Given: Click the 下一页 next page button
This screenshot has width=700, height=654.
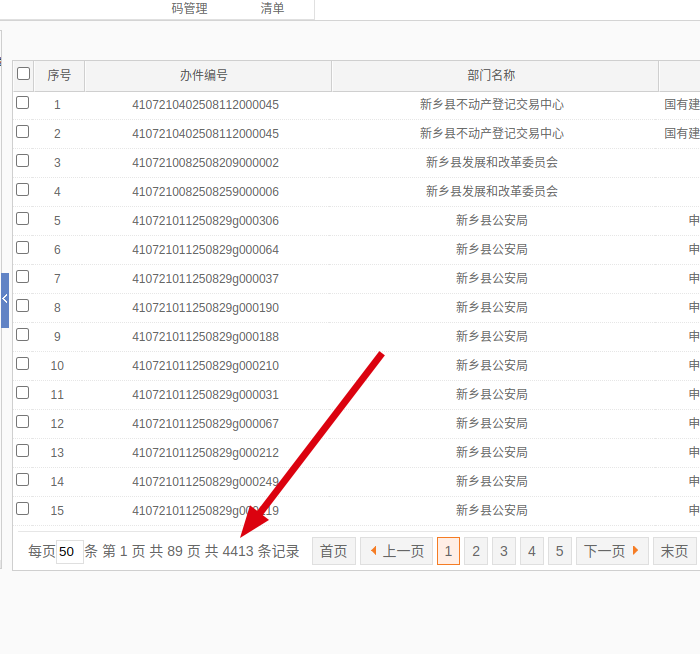Looking at the screenshot, I should 612,551.
